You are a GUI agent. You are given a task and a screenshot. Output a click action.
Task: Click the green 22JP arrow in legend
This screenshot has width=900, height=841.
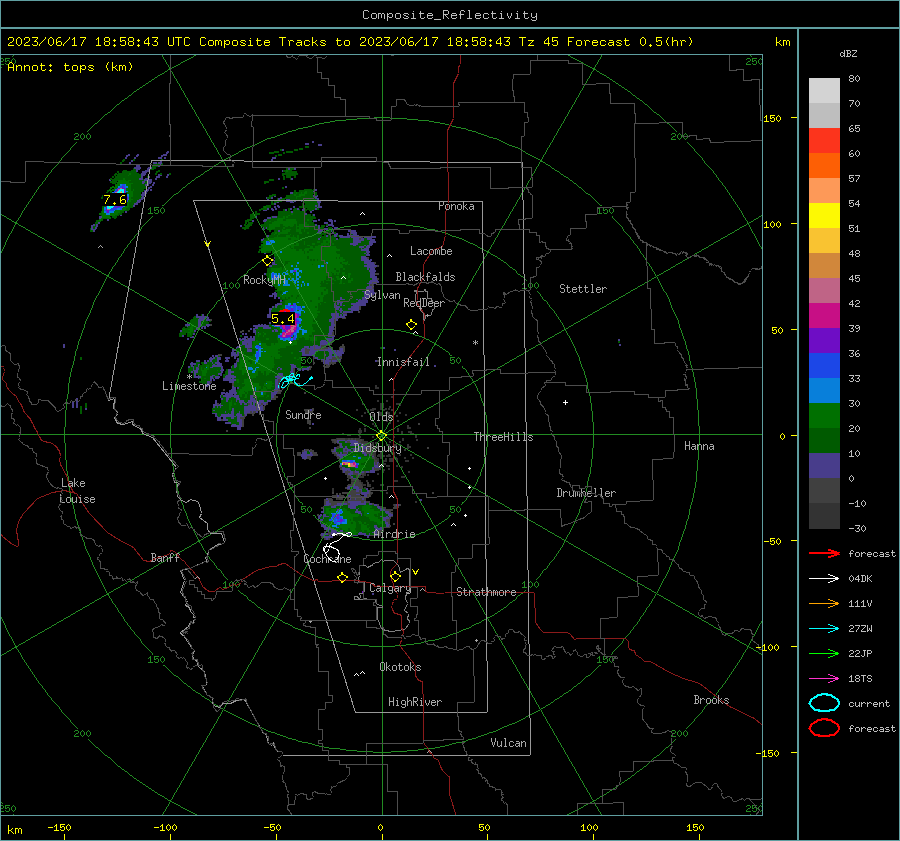pyautogui.click(x=824, y=653)
